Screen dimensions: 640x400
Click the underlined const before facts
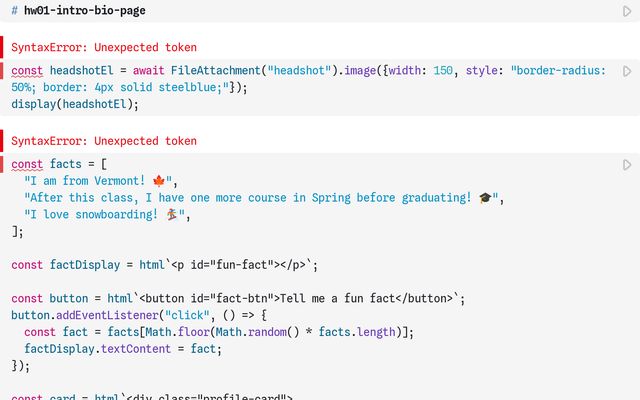[27, 164]
